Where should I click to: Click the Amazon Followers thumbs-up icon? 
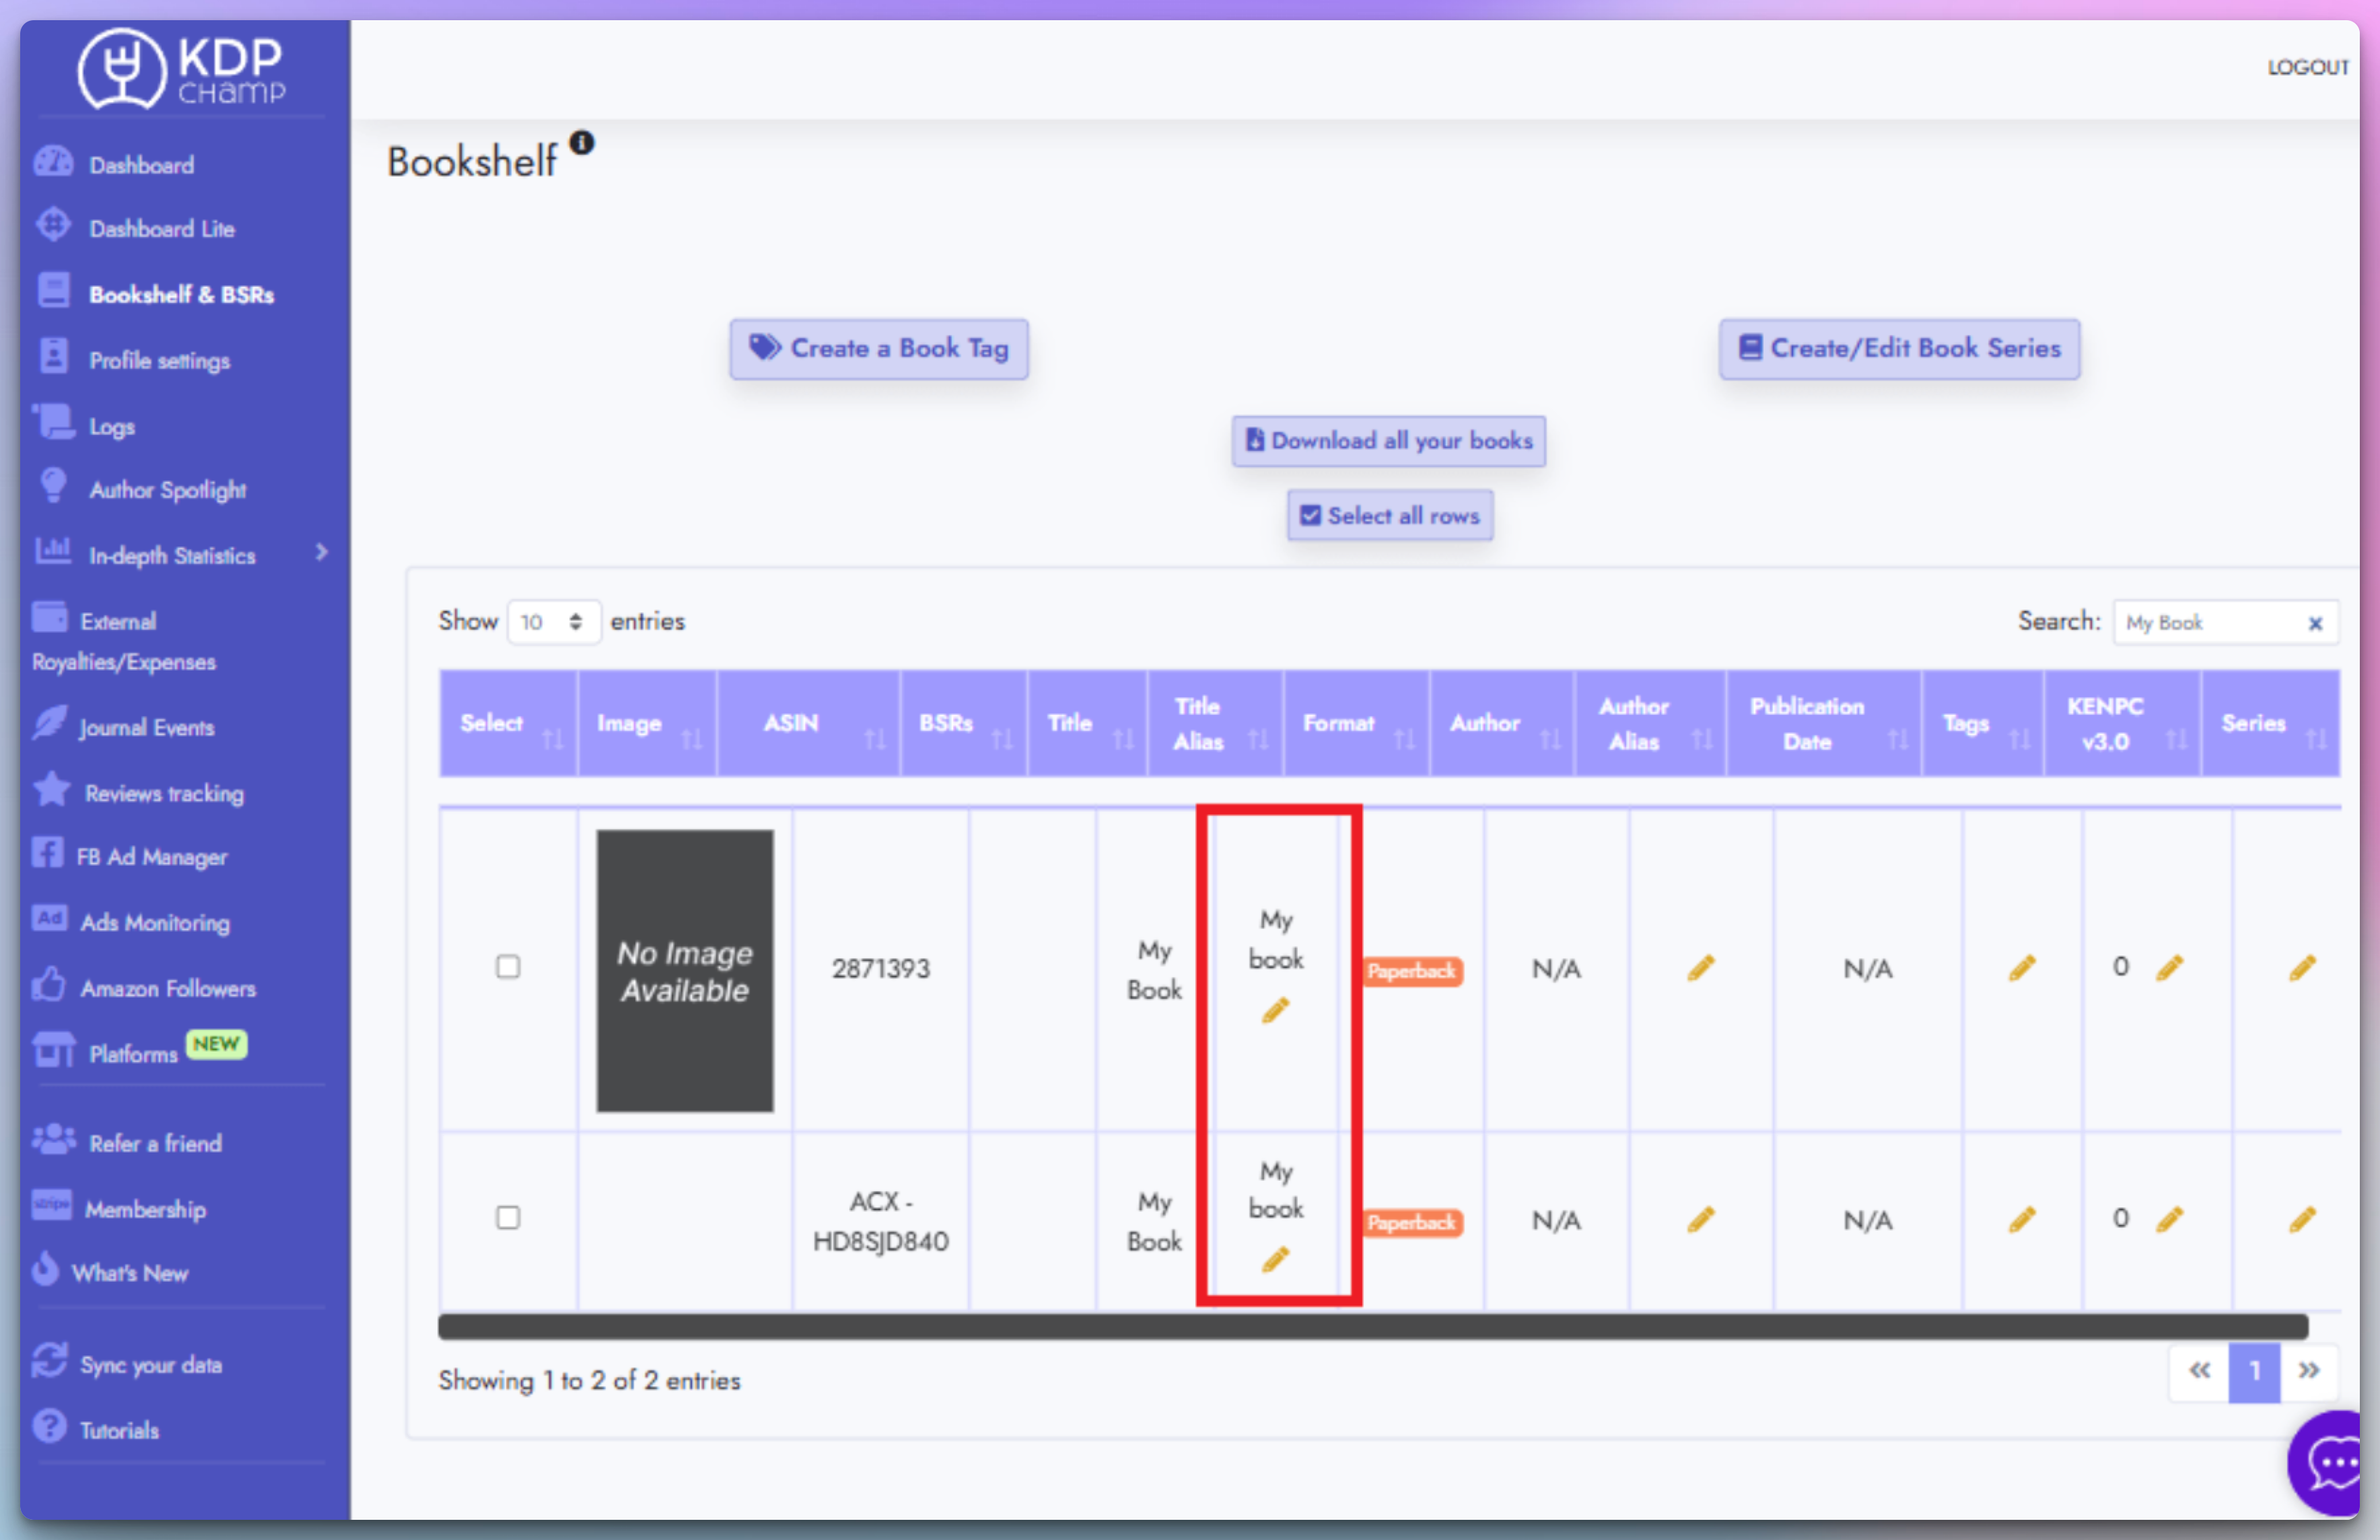(x=48, y=985)
